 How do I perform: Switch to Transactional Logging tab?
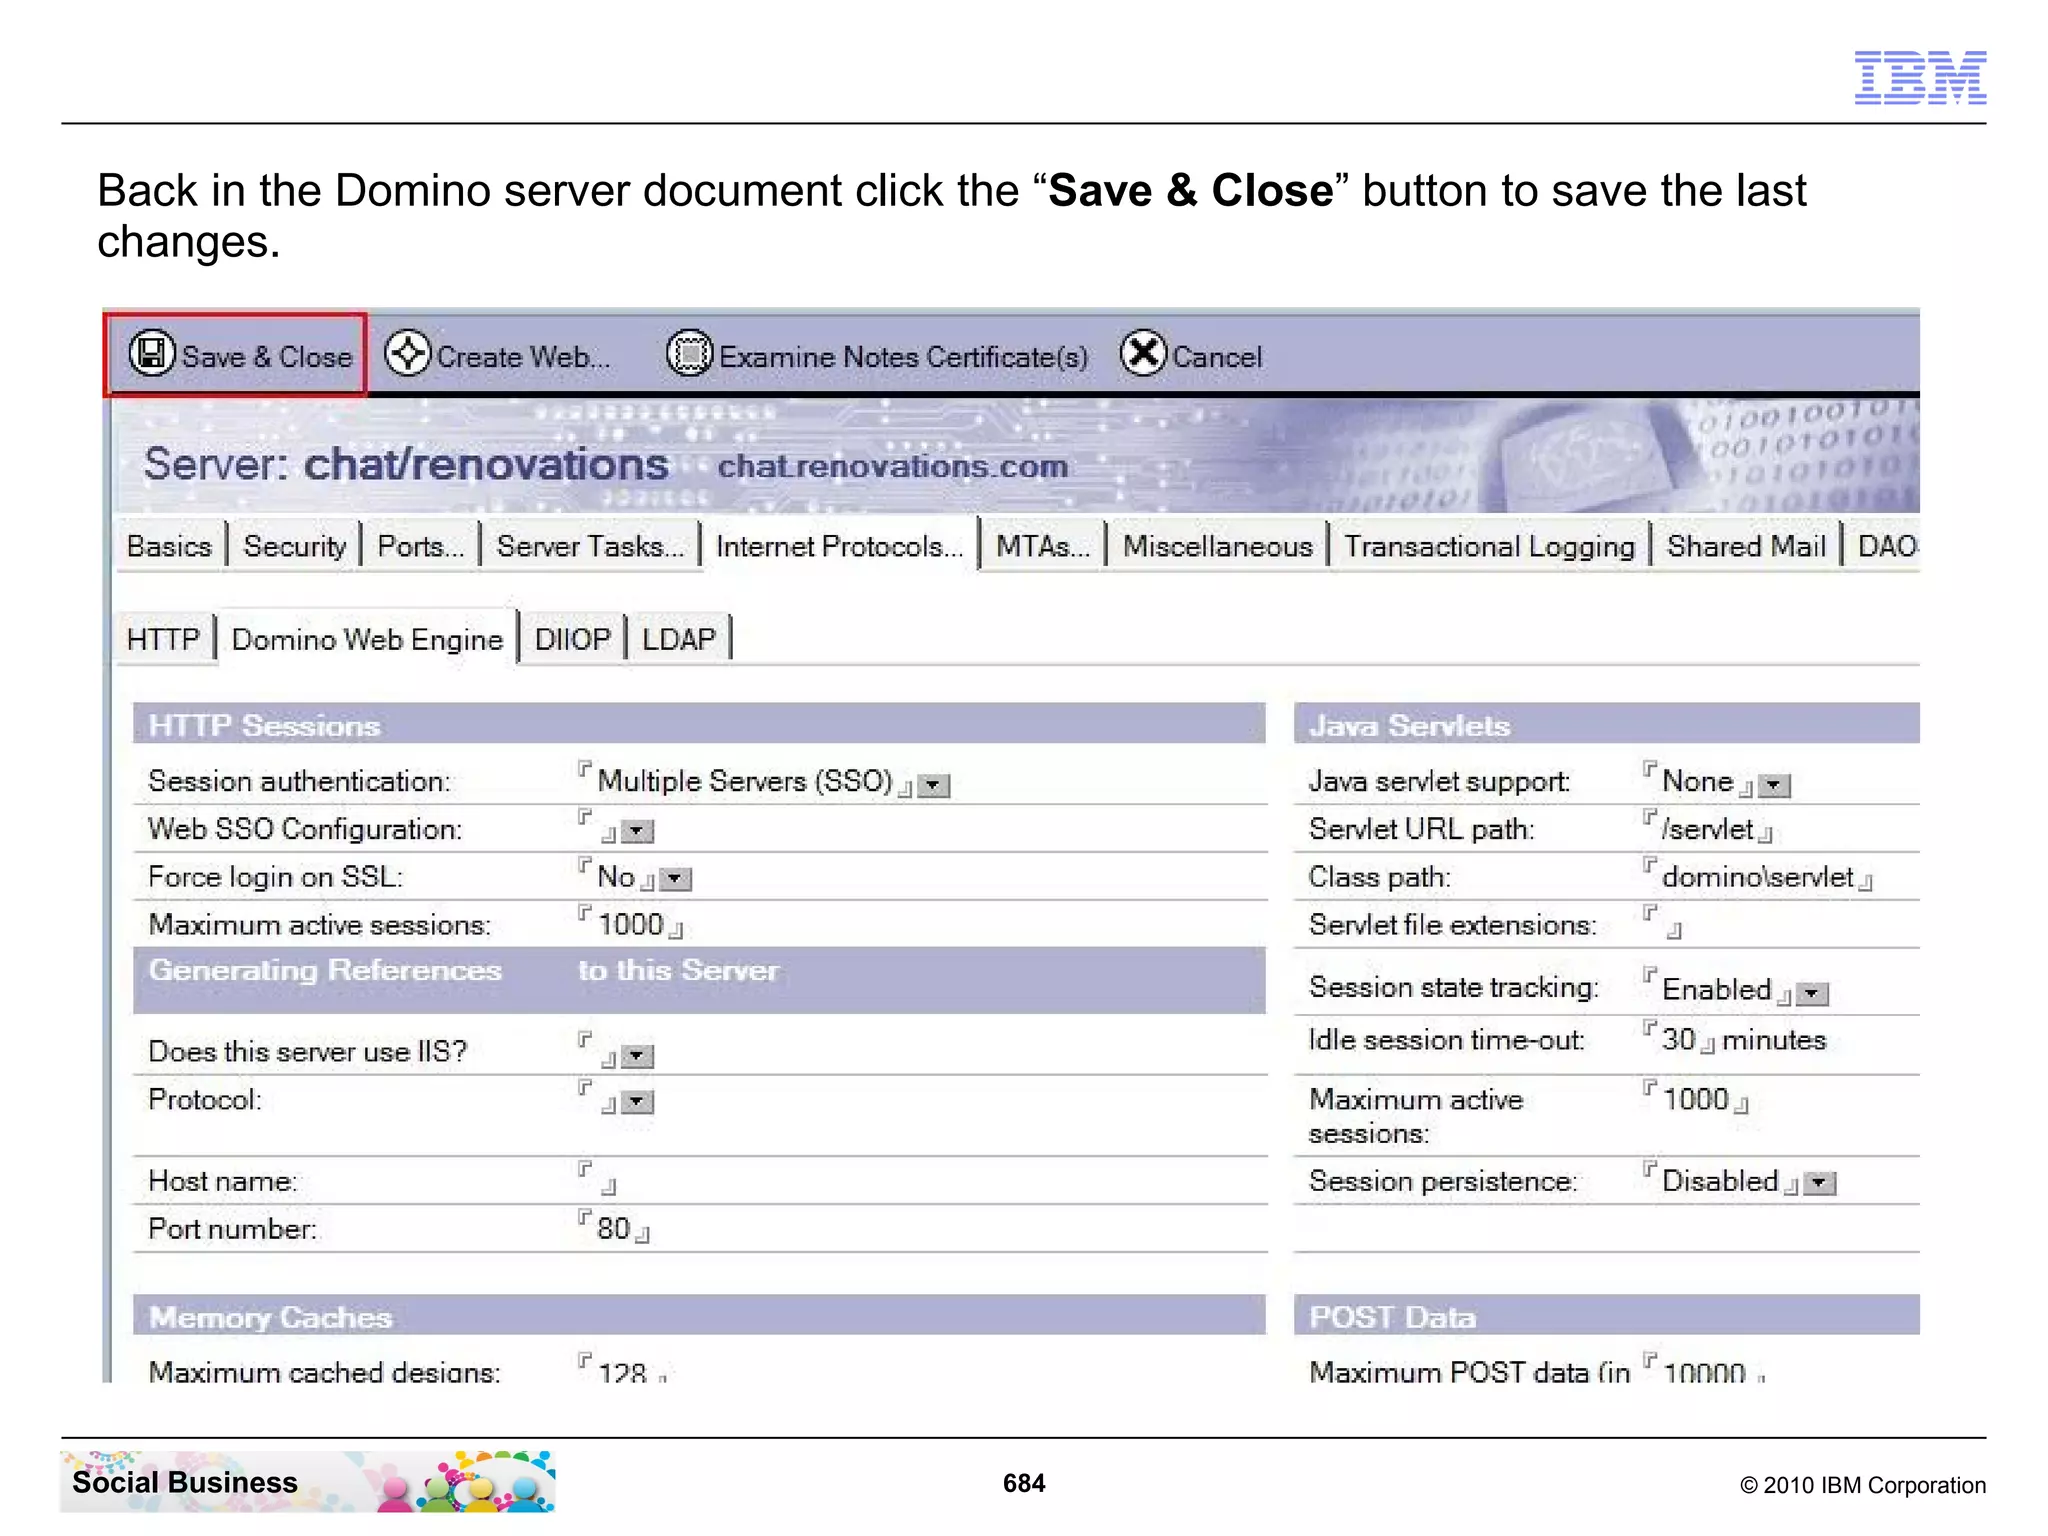point(1489,546)
